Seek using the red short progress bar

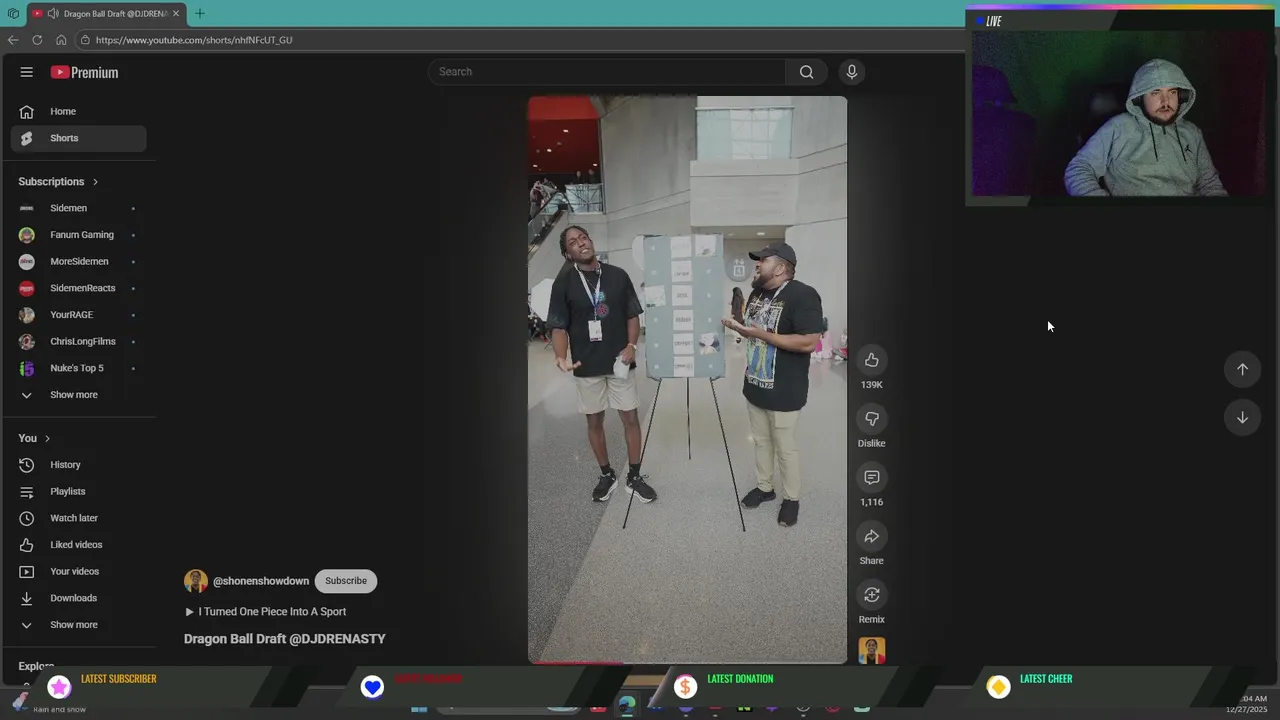687,662
